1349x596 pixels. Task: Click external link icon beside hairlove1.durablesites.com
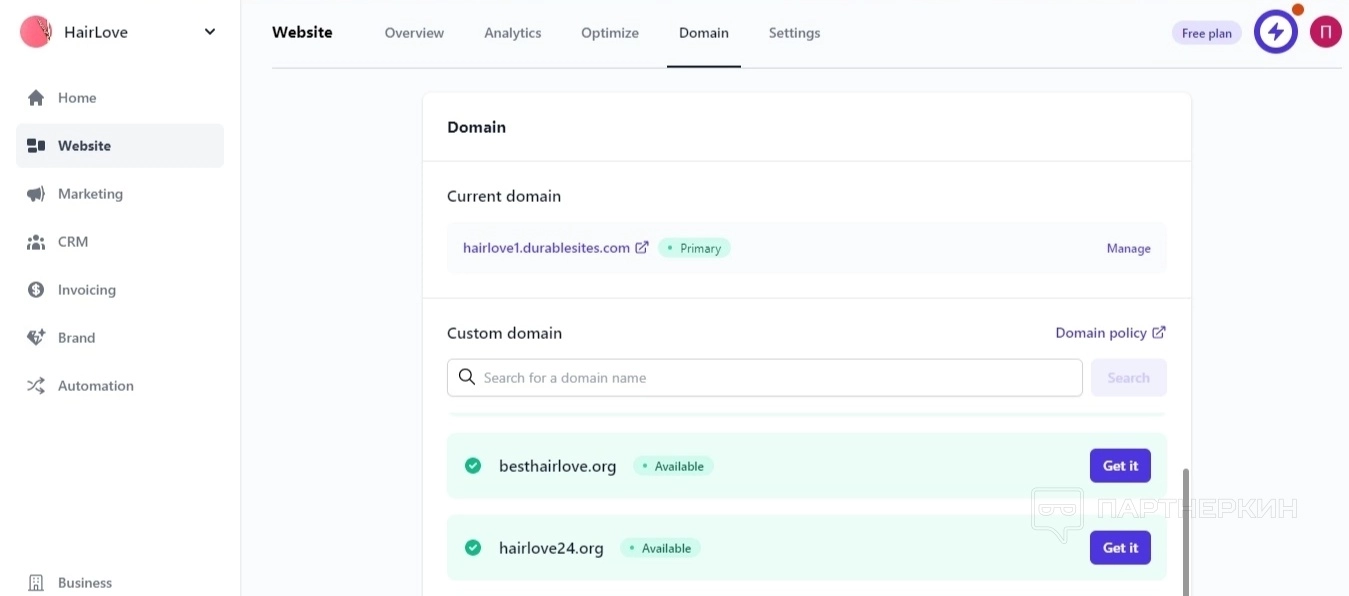[642, 248]
